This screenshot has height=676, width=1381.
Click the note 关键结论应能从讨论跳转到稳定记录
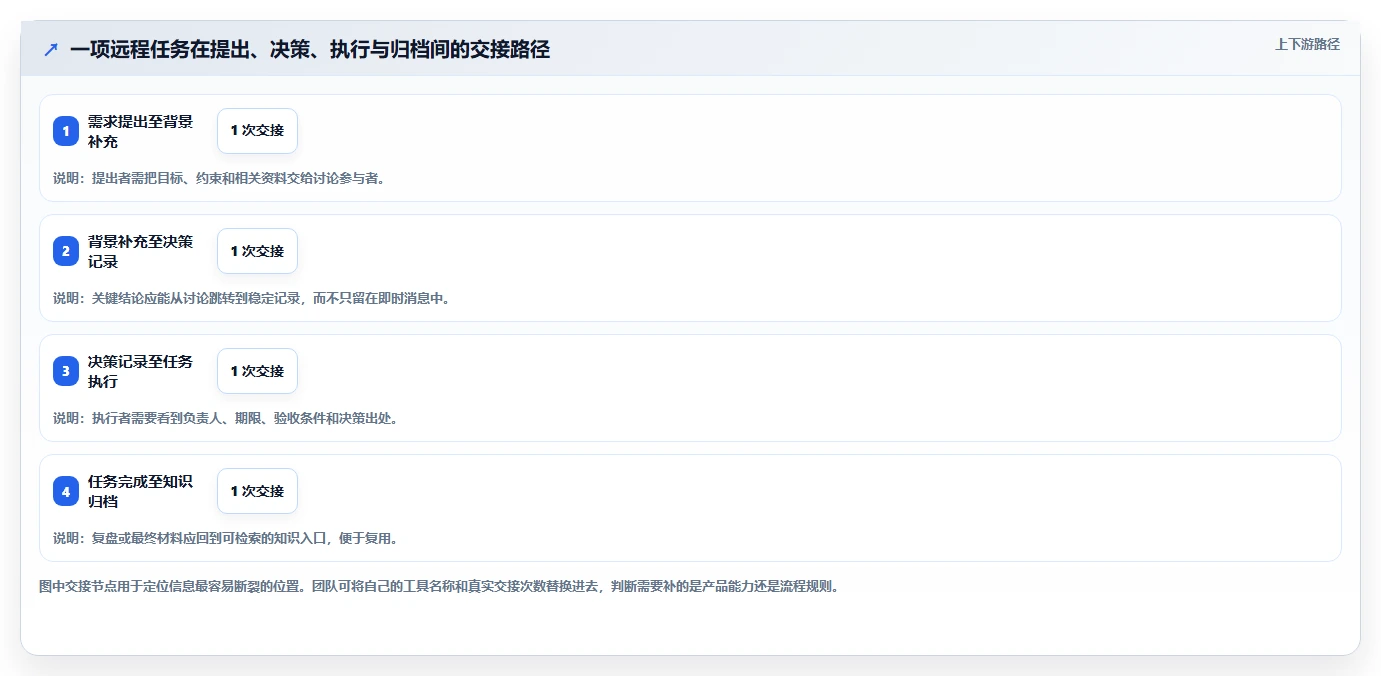pos(198,298)
